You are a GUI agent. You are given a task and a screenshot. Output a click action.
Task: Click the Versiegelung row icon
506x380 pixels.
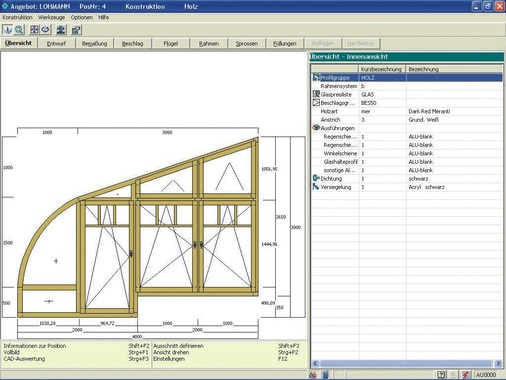coord(316,187)
